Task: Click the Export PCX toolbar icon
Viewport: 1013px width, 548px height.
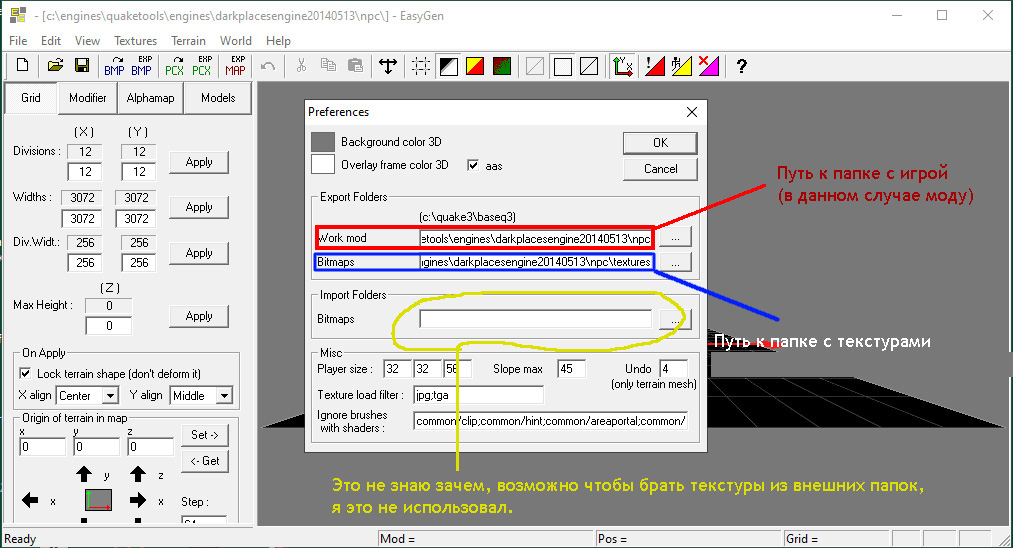Action: coord(202,65)
